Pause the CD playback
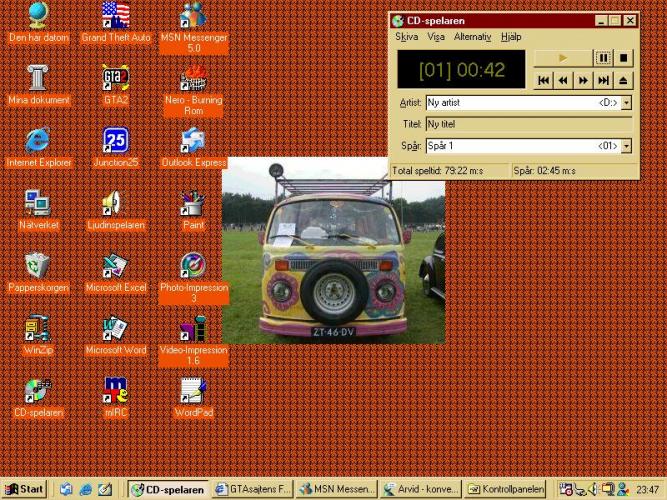 603,59
